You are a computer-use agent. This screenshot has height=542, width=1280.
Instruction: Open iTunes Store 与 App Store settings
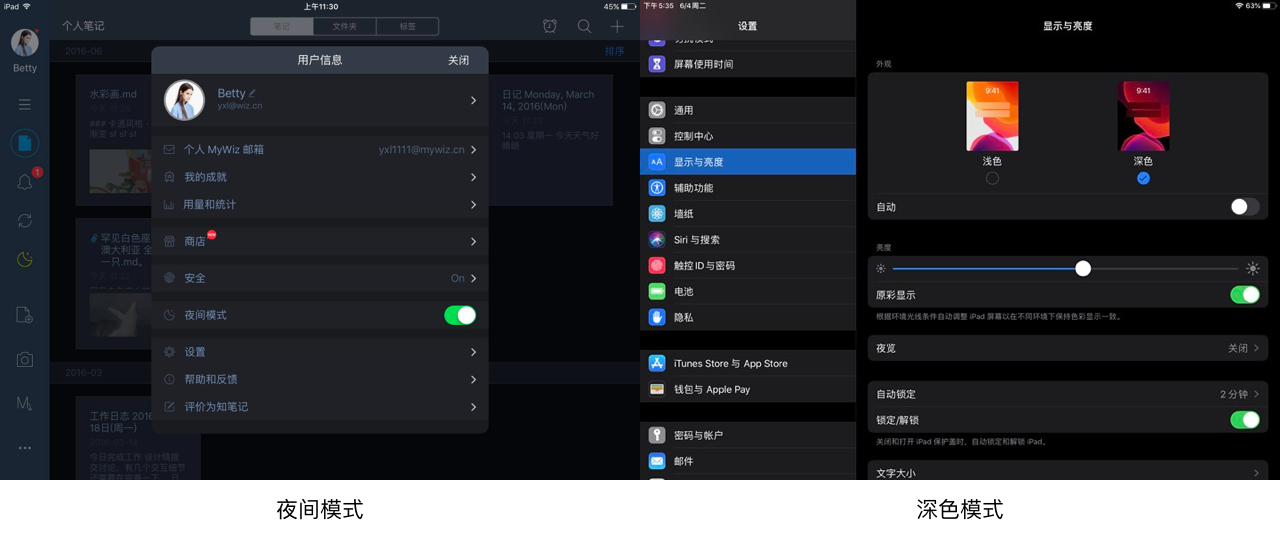point(748,364)
